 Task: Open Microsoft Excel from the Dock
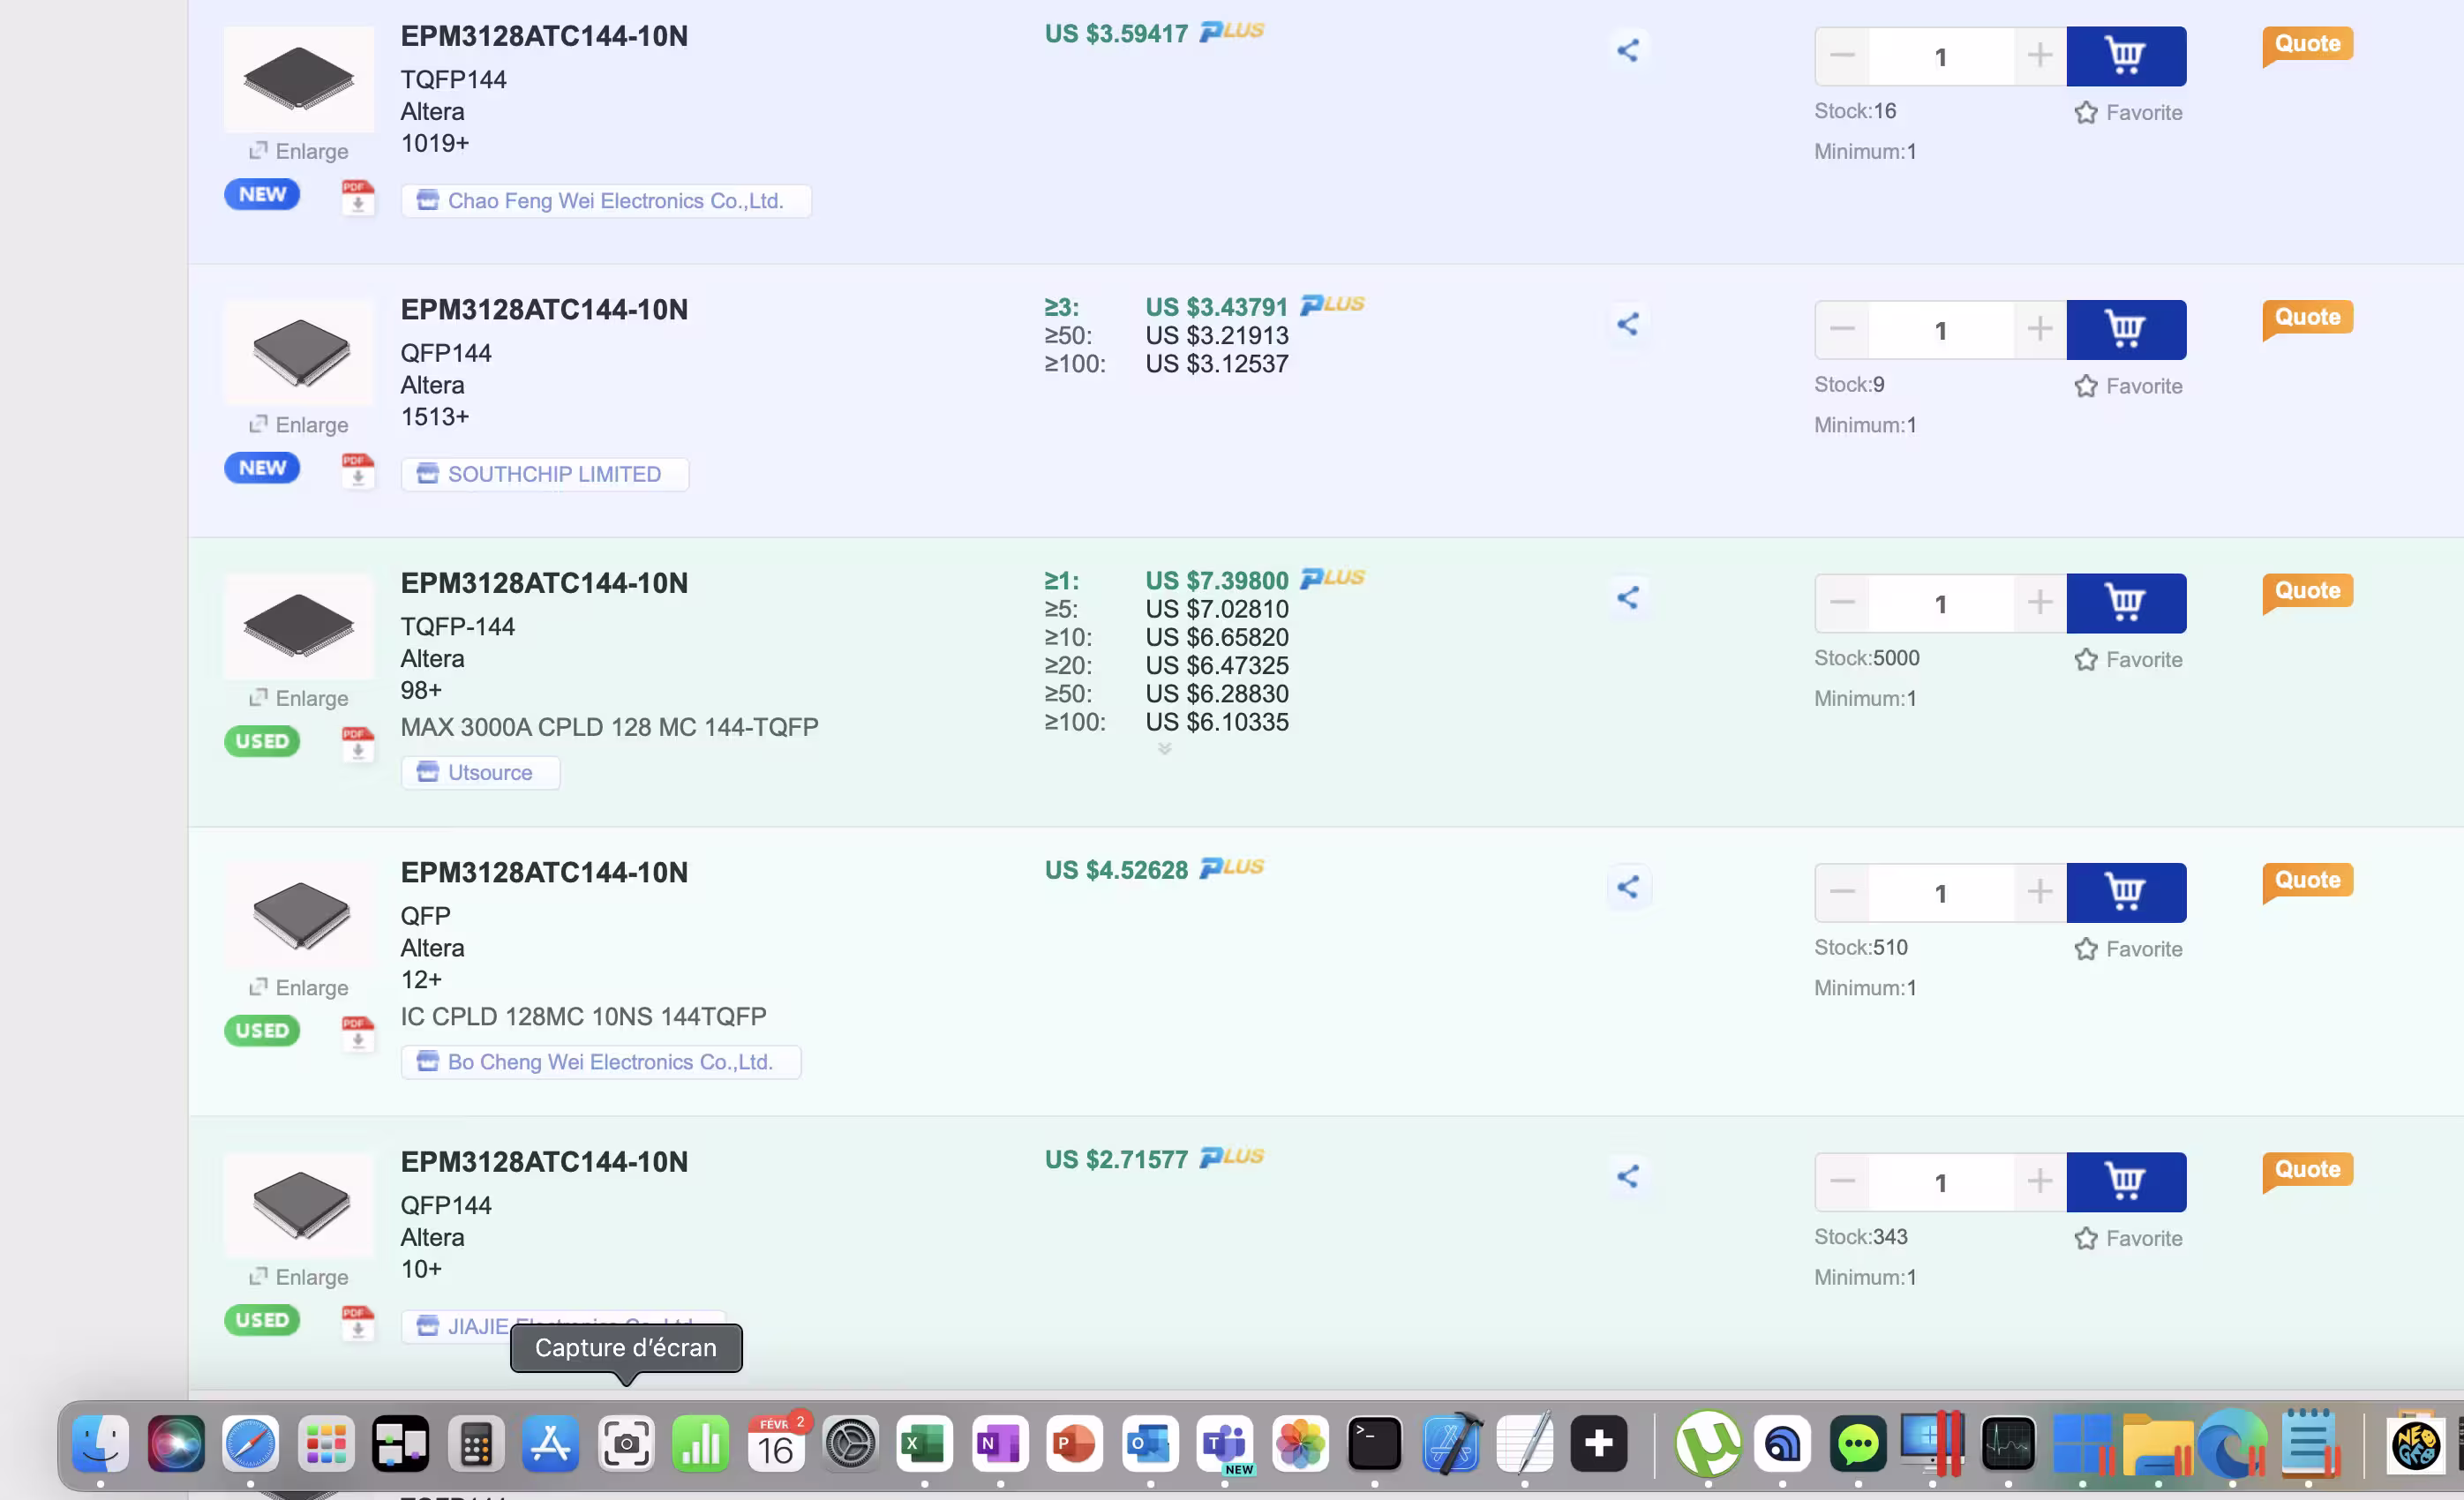click(x=925, y=1443)
